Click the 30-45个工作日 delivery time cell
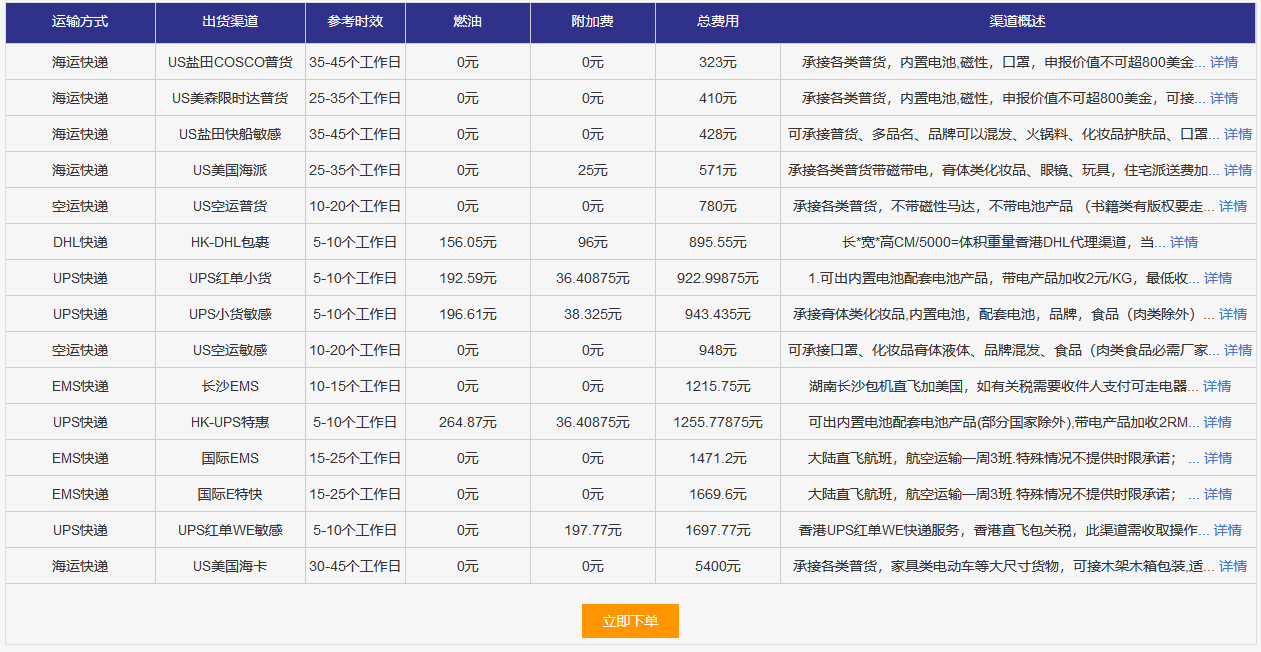The height and width of the screenshot is (652, 1261). [355, 566]
